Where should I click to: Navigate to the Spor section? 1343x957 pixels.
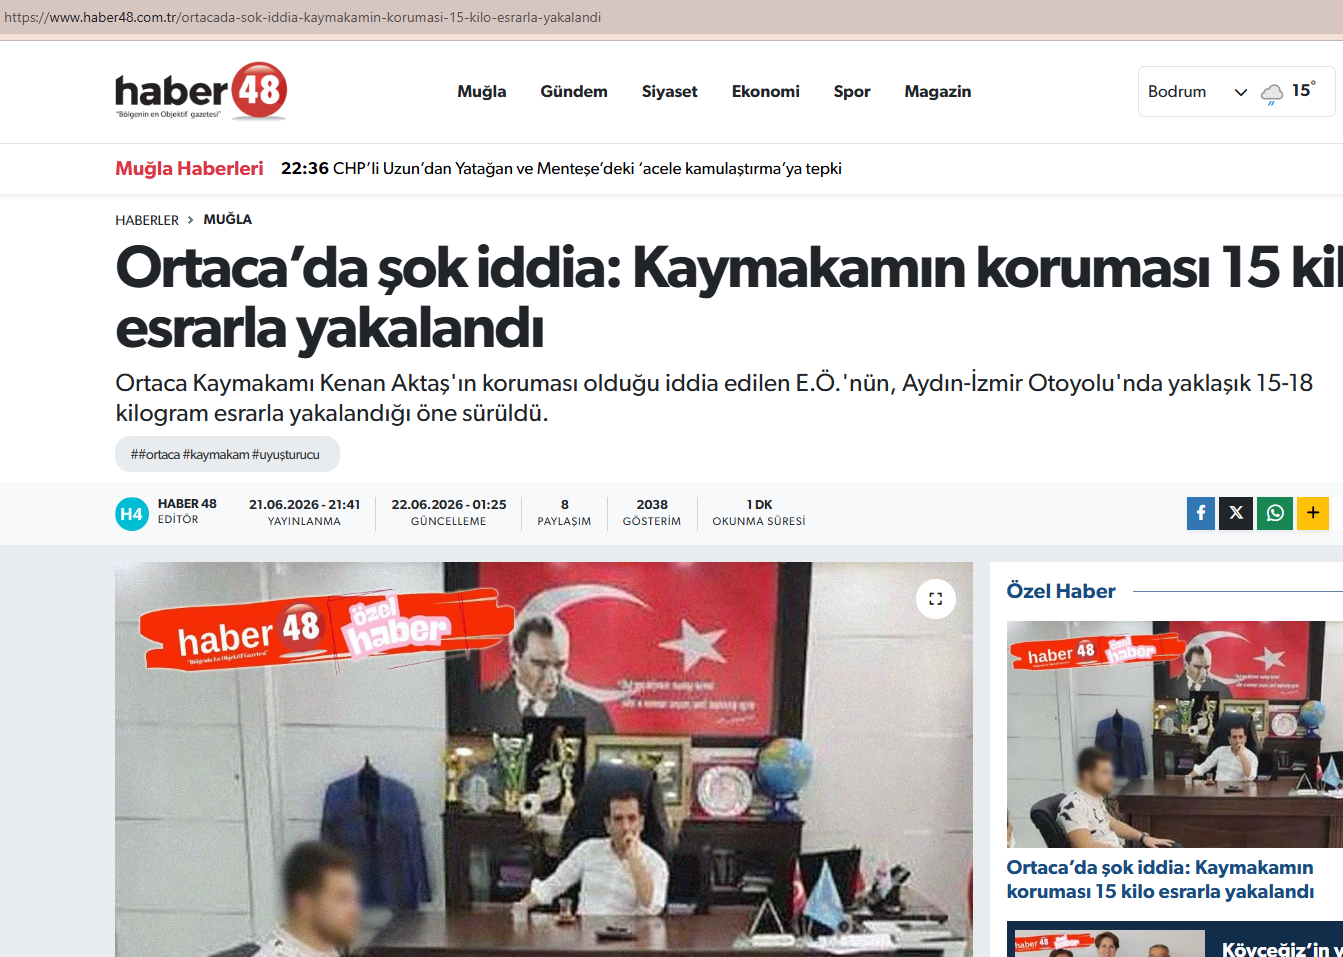pos(852,91)
